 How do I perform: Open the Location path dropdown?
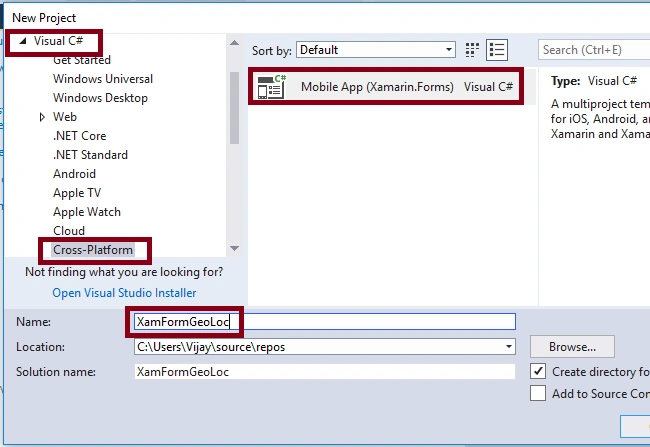tap(509, 347)
